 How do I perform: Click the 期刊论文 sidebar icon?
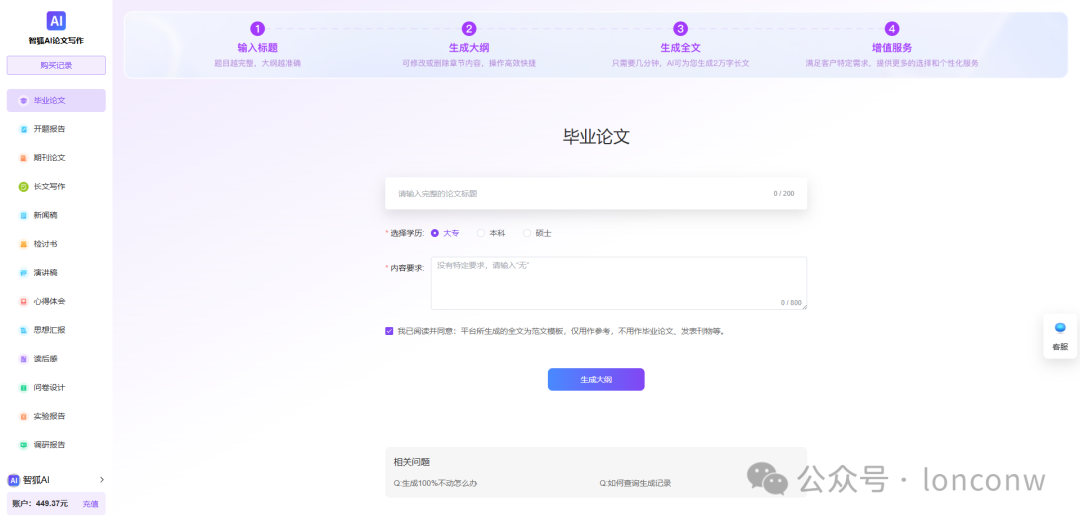pyautogui.click(x=23, y=158)
